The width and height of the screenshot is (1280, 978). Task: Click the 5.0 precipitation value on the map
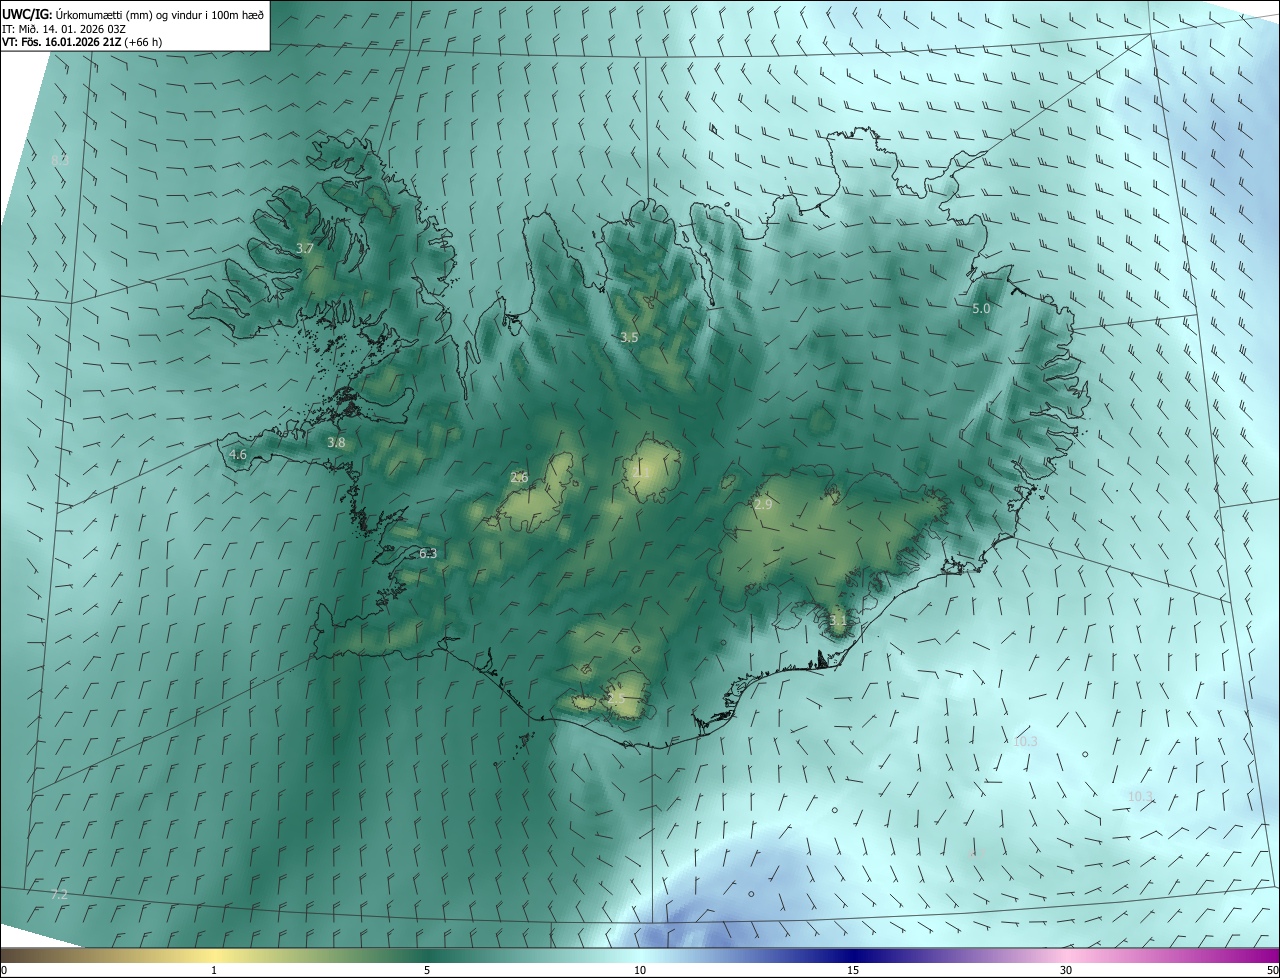pyautogui.click(x=981, y=309)
